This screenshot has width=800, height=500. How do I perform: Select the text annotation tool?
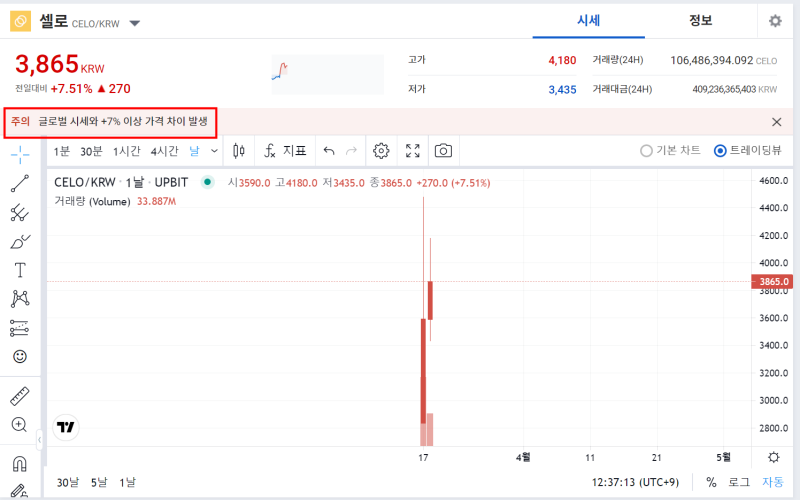(20, 270)
